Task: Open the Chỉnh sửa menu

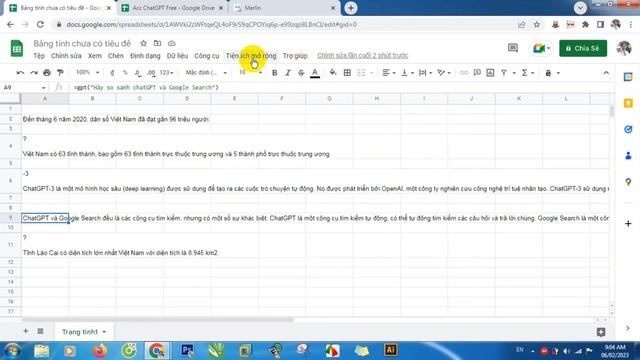Action: pyautogui.click(x=66, y=56)
